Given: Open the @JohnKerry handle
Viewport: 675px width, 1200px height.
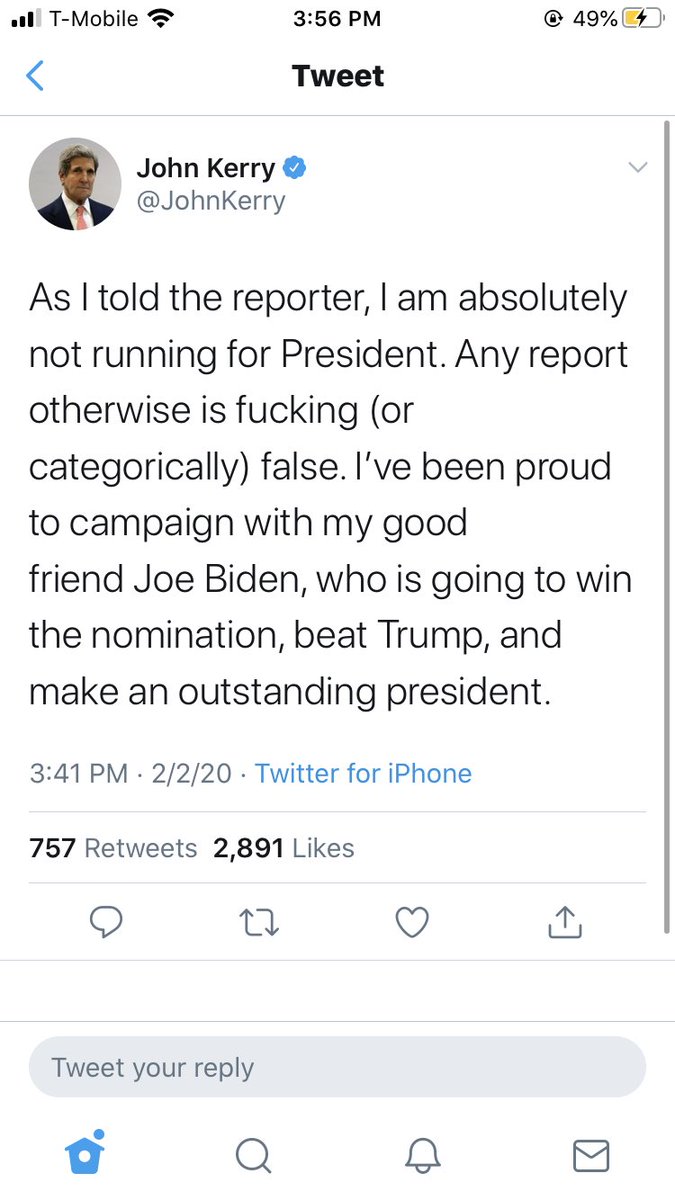Looking at the screenshot, I should click(211, 201).
